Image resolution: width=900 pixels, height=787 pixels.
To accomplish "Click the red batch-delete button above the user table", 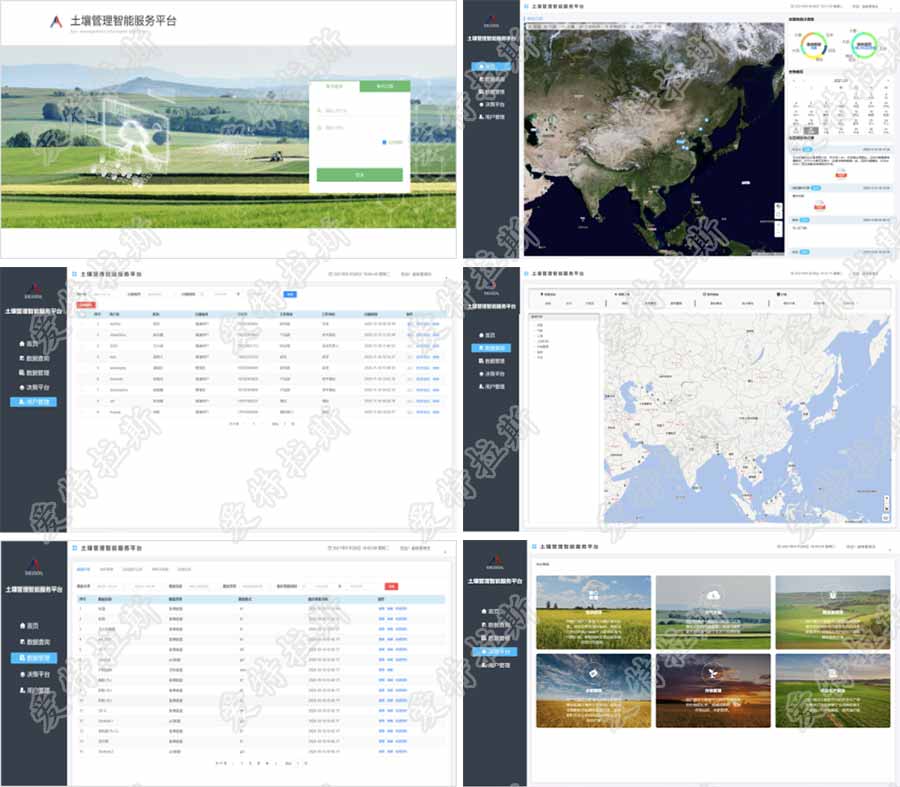I will 87,304.
